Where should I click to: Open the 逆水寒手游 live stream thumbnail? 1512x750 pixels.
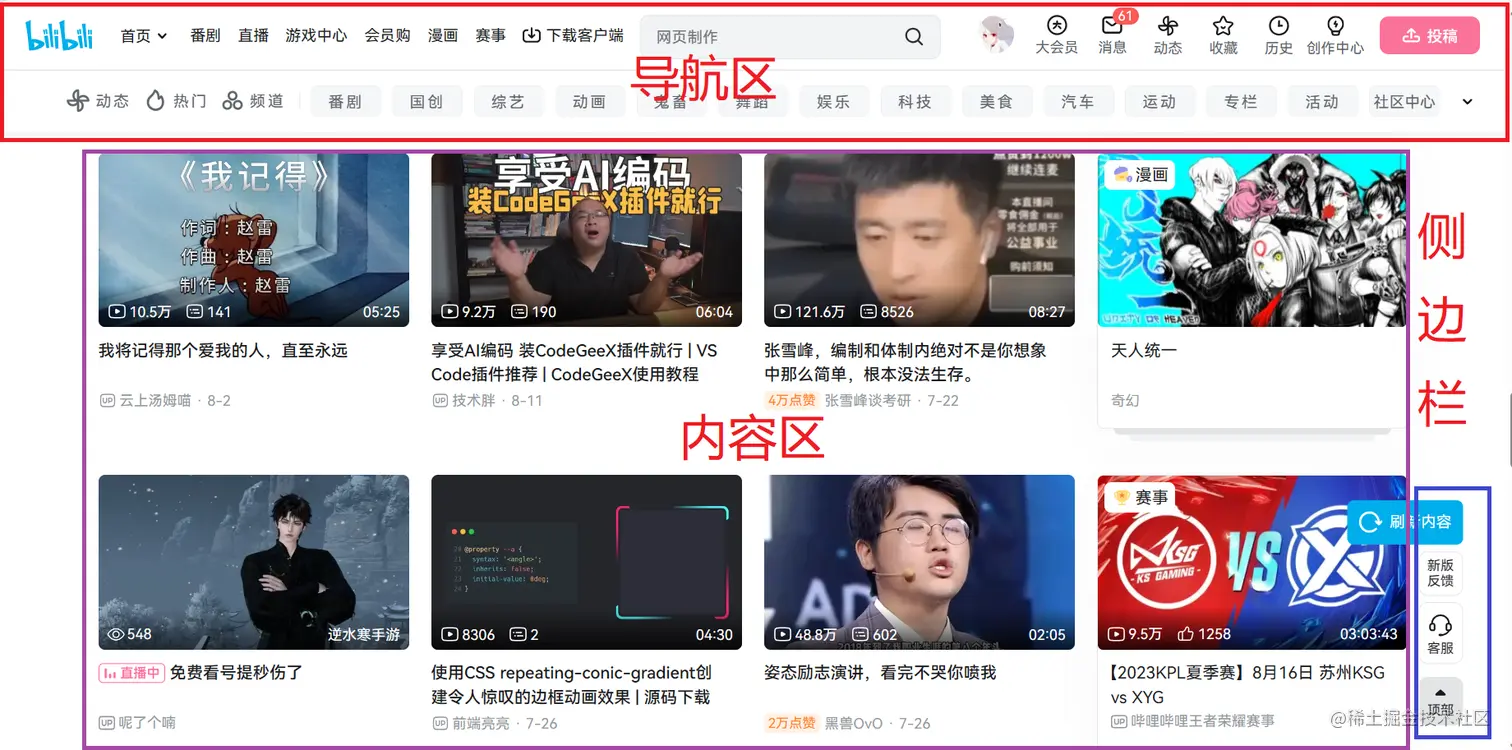pyautogui.click(x=254, y=562)
